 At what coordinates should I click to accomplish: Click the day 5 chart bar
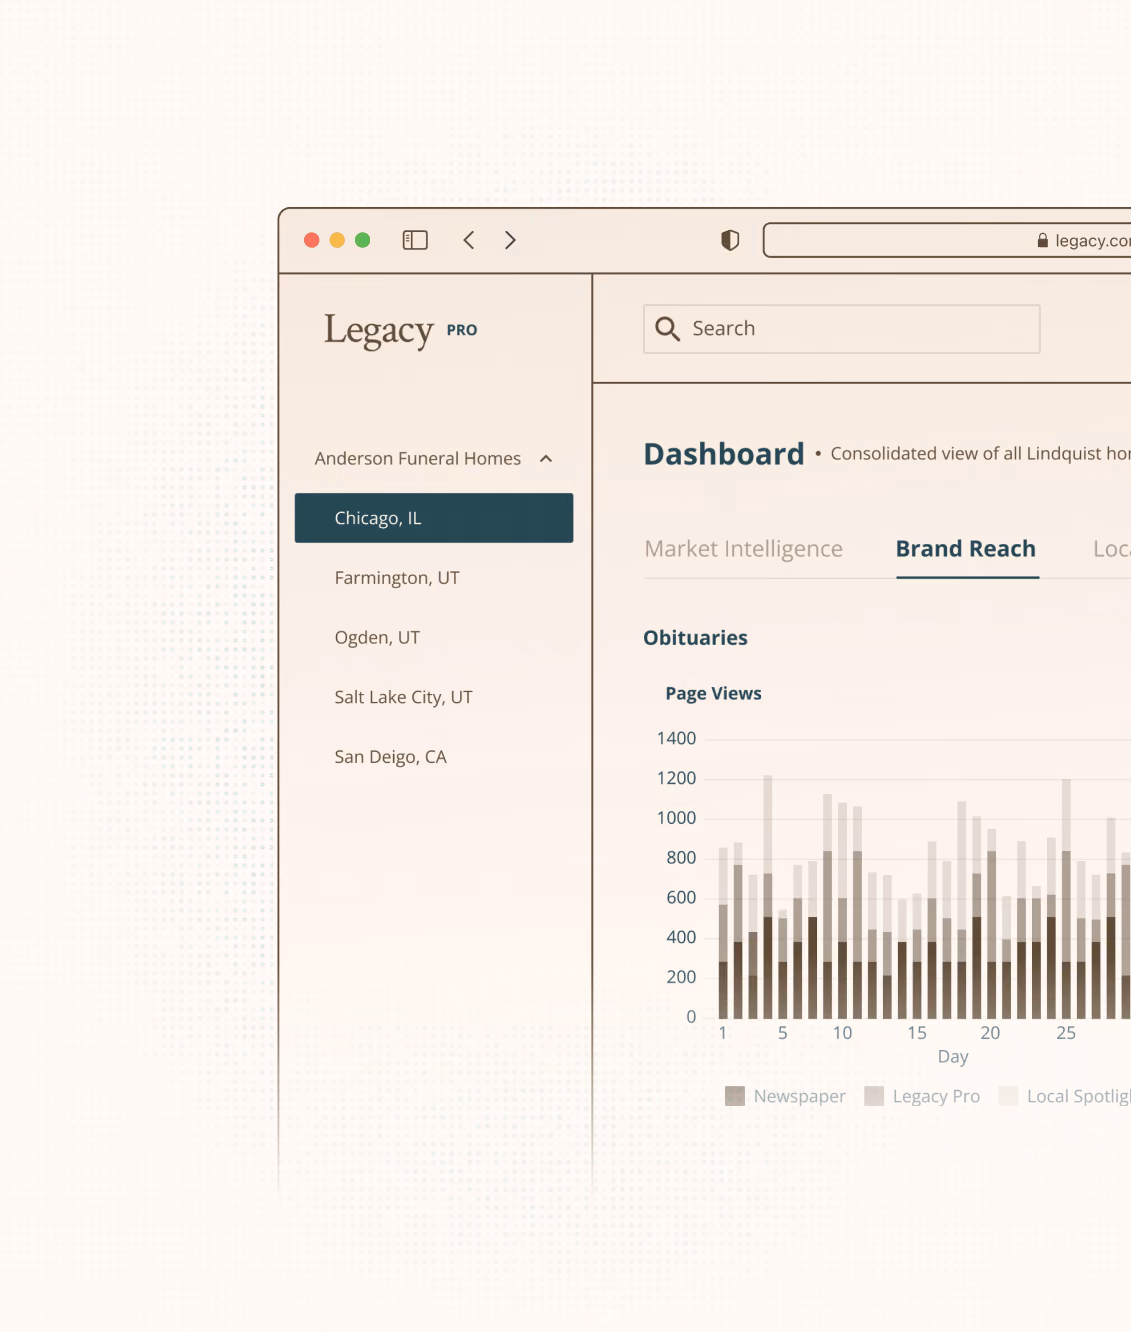pyautogui.click(x=783, y=964)
